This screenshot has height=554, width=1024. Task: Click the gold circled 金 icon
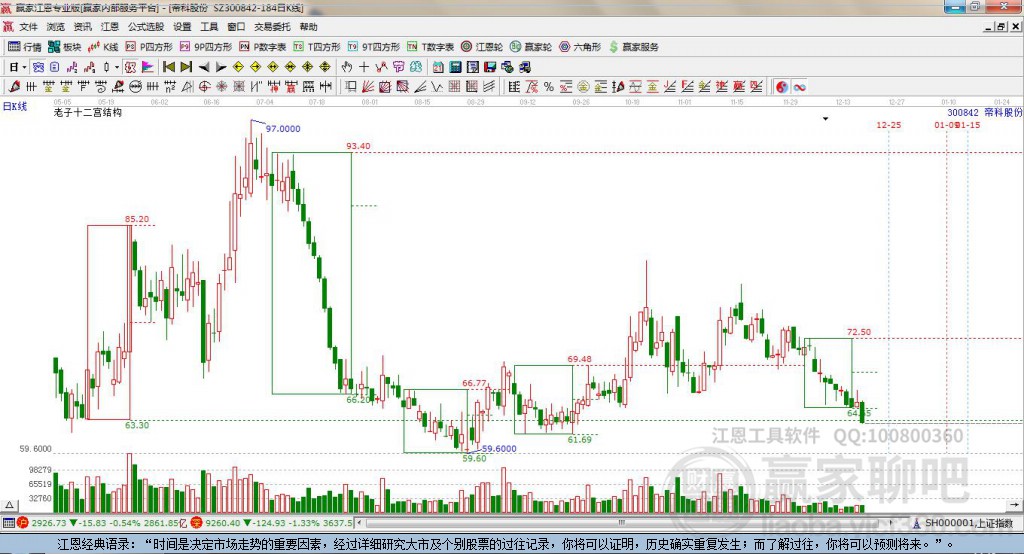point(583,86)
